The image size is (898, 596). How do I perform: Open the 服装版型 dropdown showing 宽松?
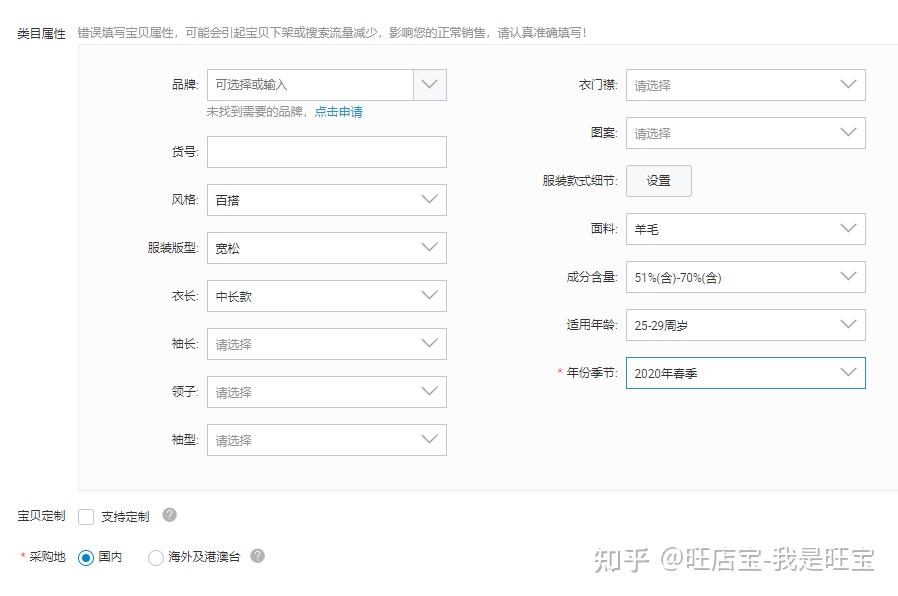pos(326,248)
